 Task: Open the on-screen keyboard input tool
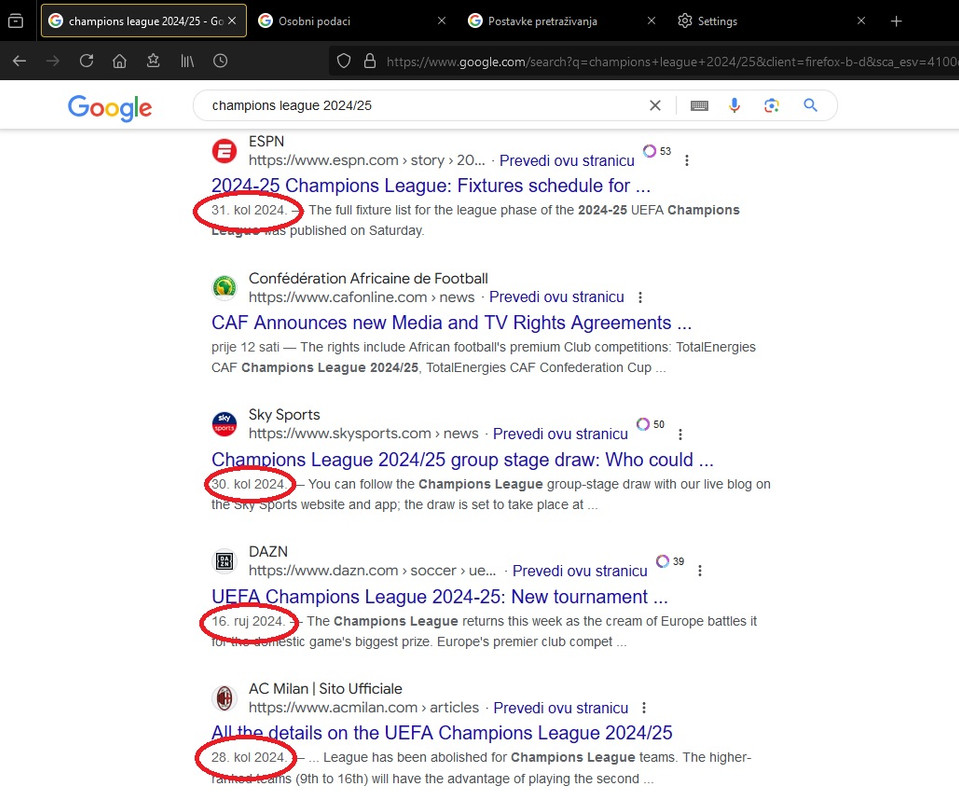click(x=699, y=106)
